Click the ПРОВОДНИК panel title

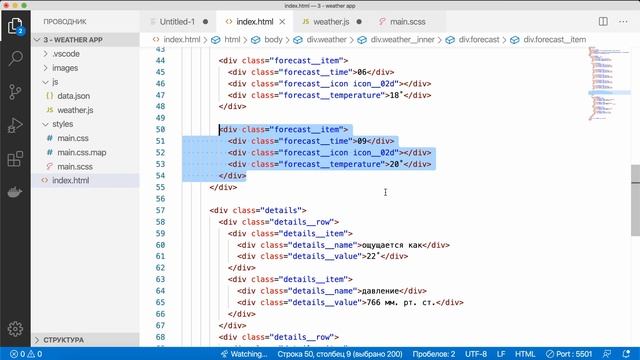pyautogui.click(x=65, y=22)
